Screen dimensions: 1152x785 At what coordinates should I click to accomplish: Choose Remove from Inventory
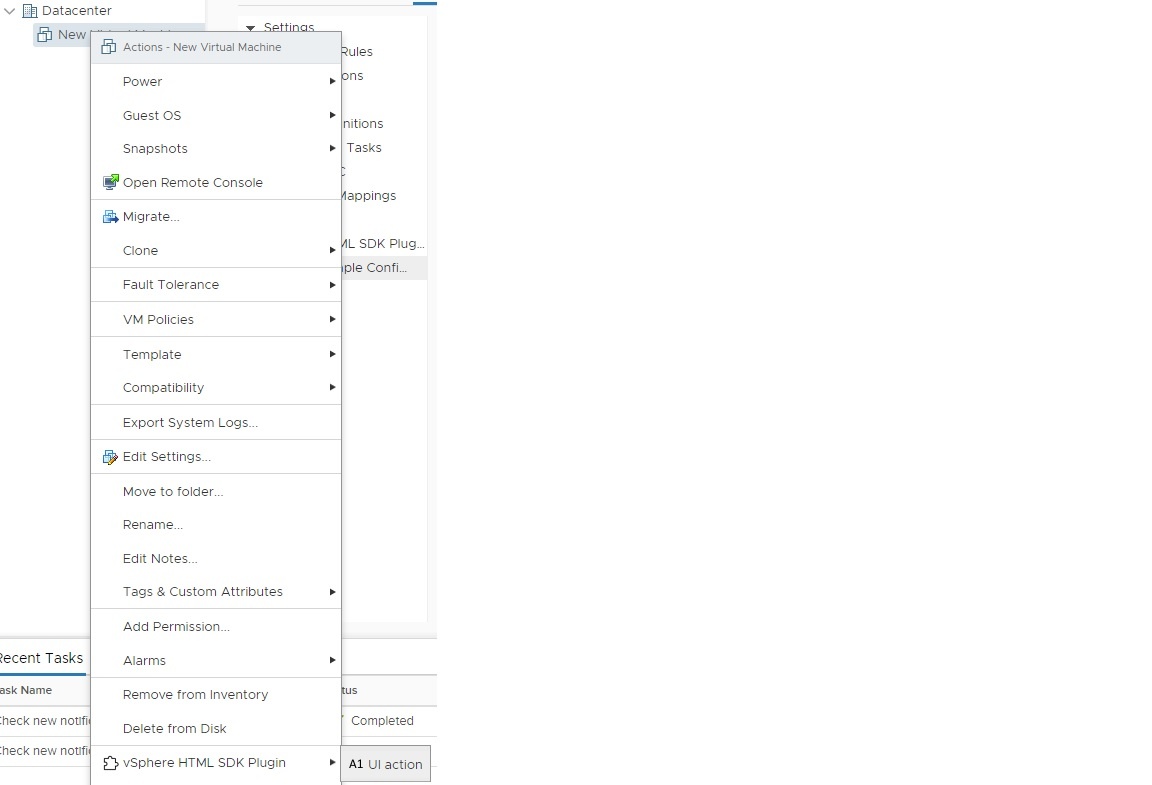point(216,695)
